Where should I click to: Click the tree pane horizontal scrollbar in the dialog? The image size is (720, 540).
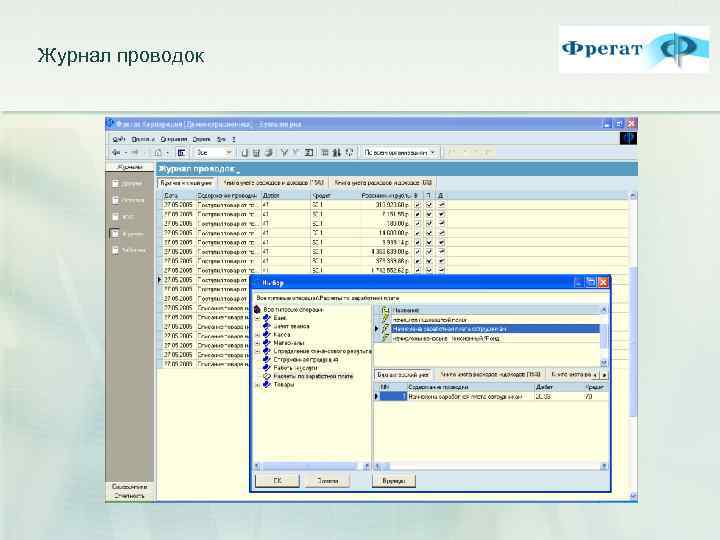312,466
